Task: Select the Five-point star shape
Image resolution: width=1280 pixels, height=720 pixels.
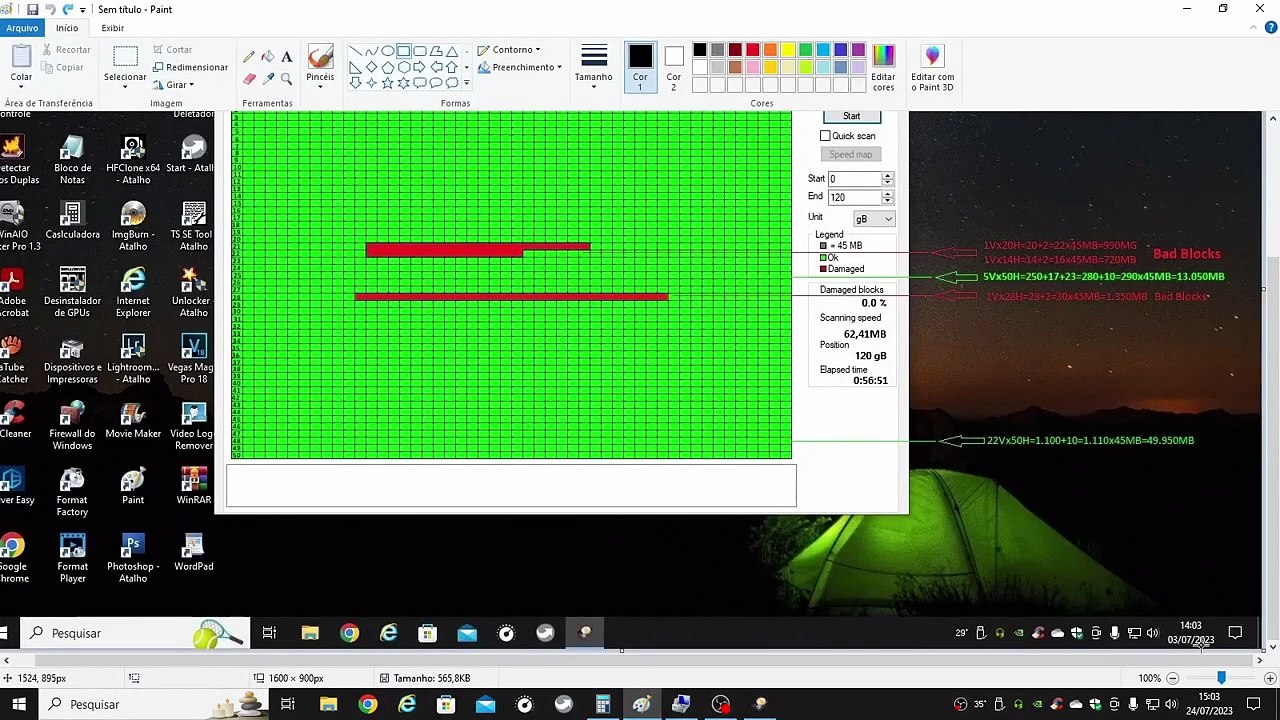Action: click(x=387, y=83)
